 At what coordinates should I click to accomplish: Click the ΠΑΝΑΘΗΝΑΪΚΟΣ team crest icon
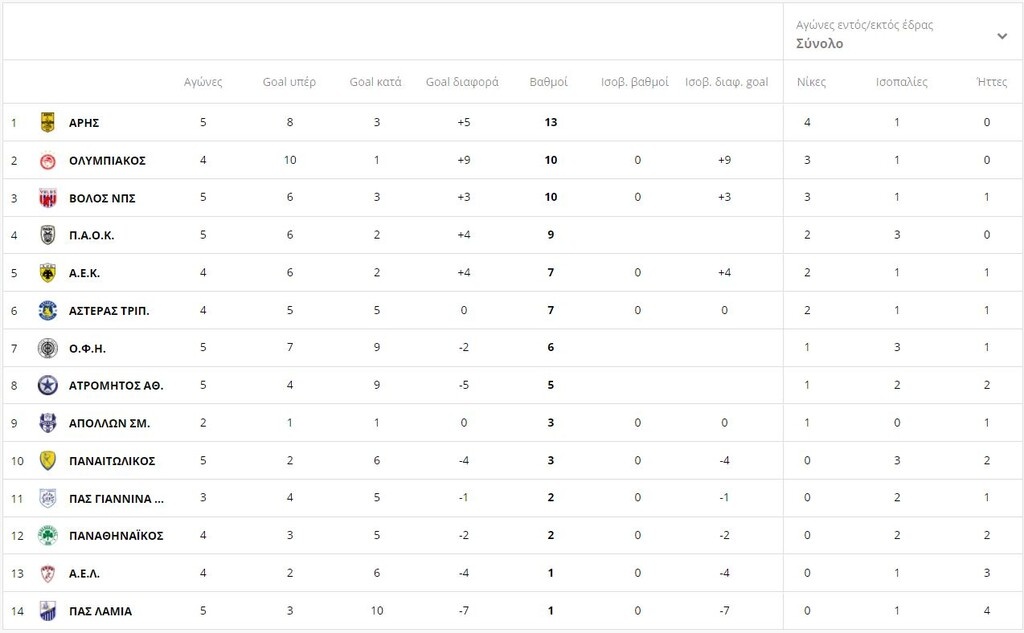(47, 536)
